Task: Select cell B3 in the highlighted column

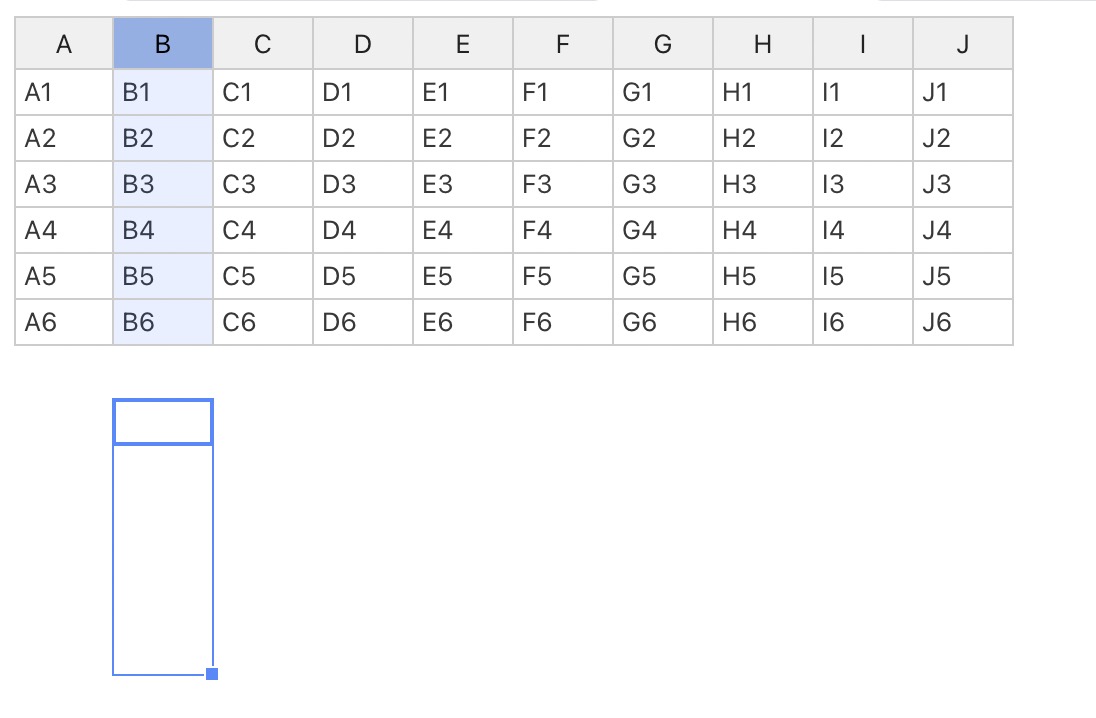Action: pyautogui.click(x=163, y=184)
